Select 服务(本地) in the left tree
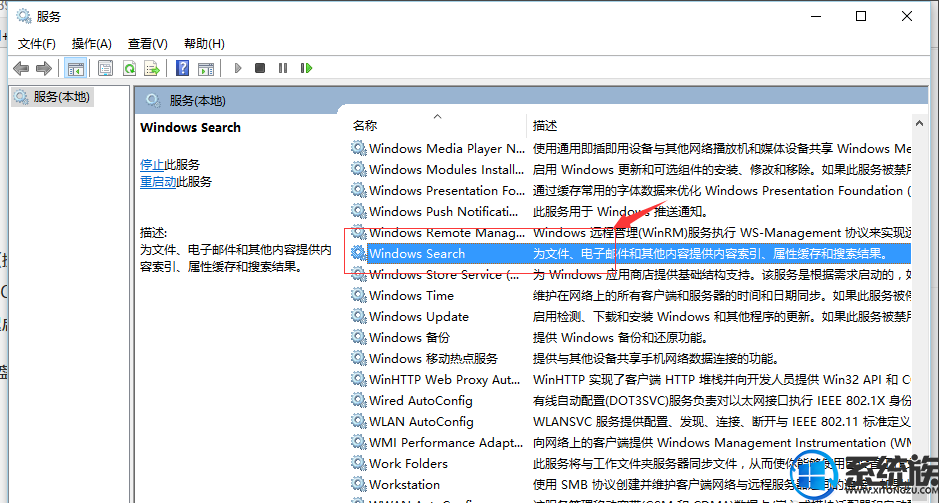939x503 pixels. (52, 96)
